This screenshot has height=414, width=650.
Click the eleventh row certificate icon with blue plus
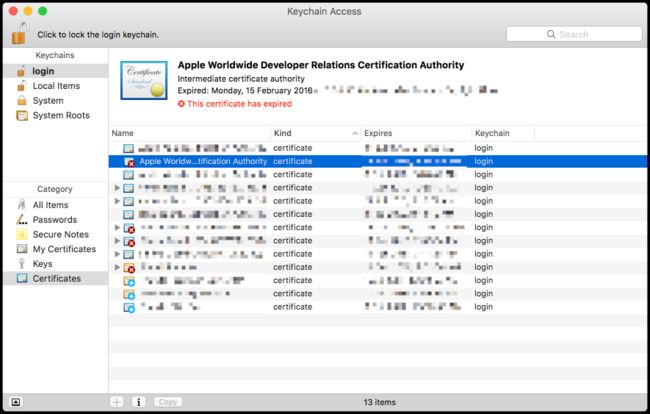(x=129, y=281)
